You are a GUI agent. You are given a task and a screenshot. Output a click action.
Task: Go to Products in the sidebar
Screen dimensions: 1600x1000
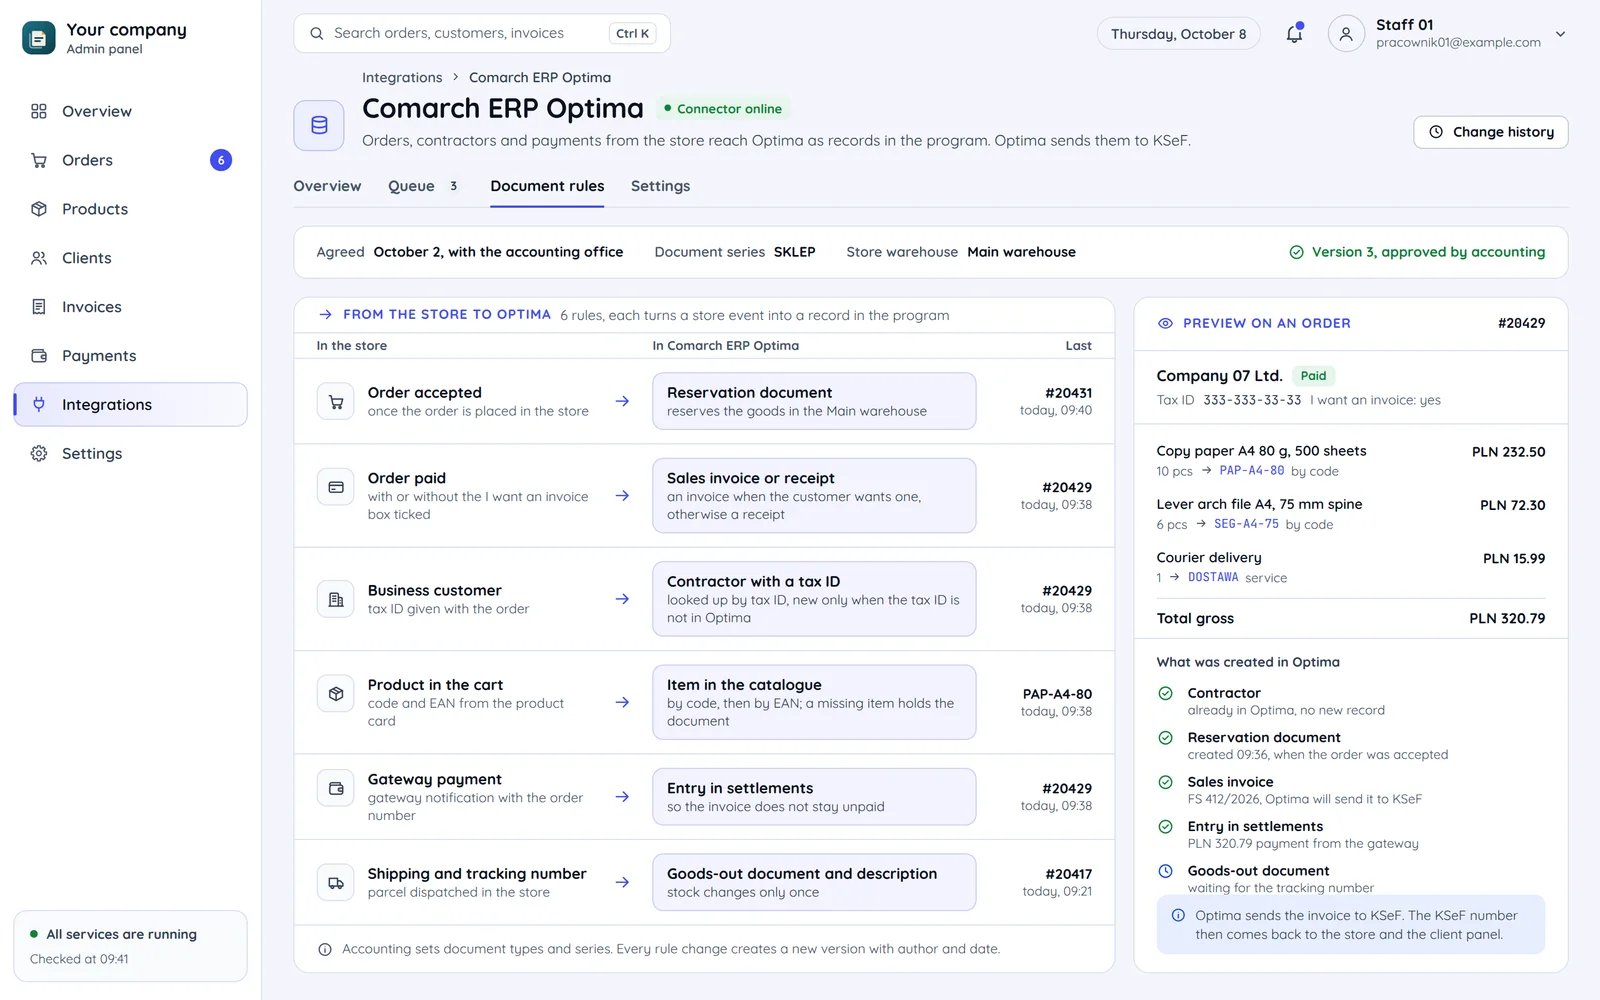coord(130,209)
